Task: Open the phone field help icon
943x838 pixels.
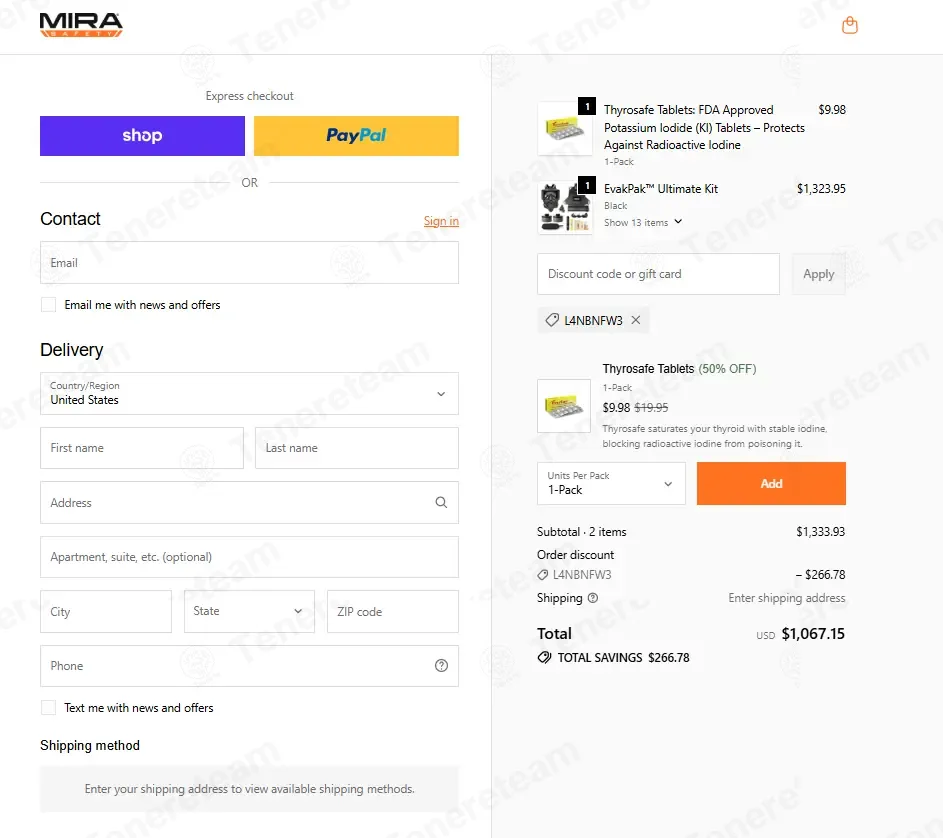Action: [x=441, y=665]
